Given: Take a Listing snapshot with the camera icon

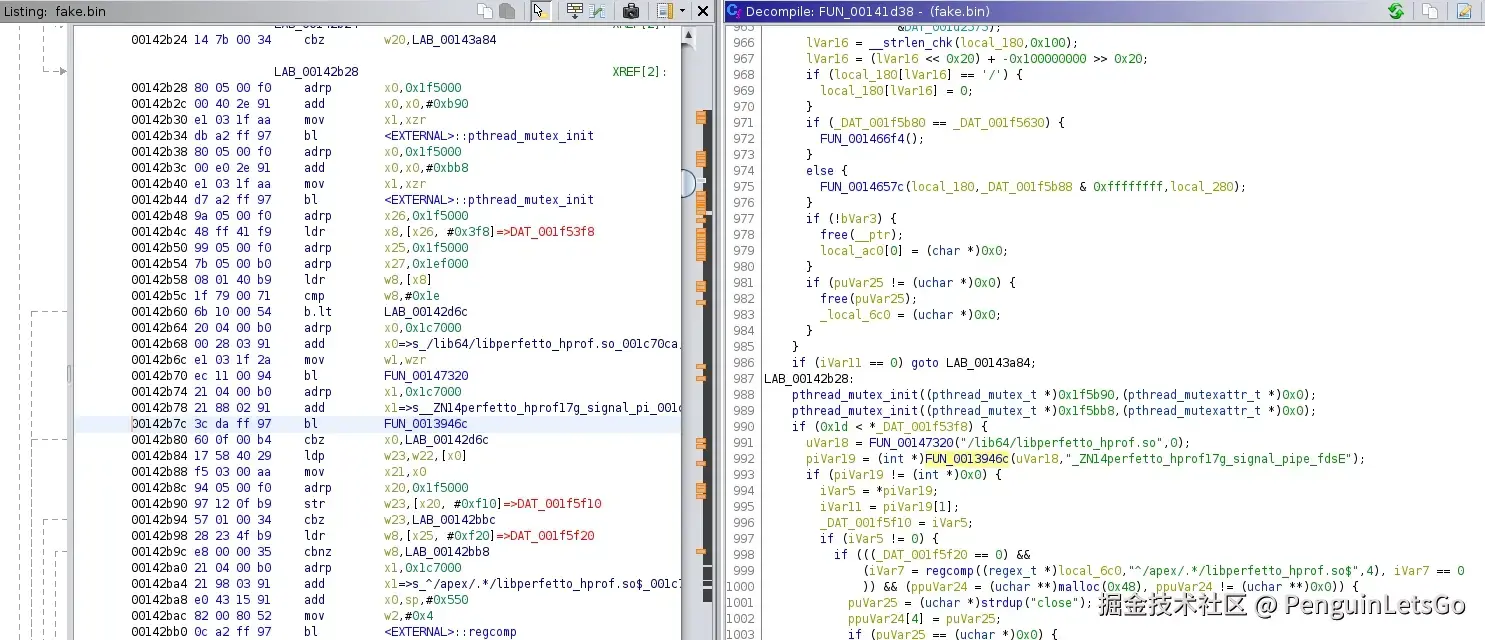Looking at the screenshot, I should (x=631, y=11).
